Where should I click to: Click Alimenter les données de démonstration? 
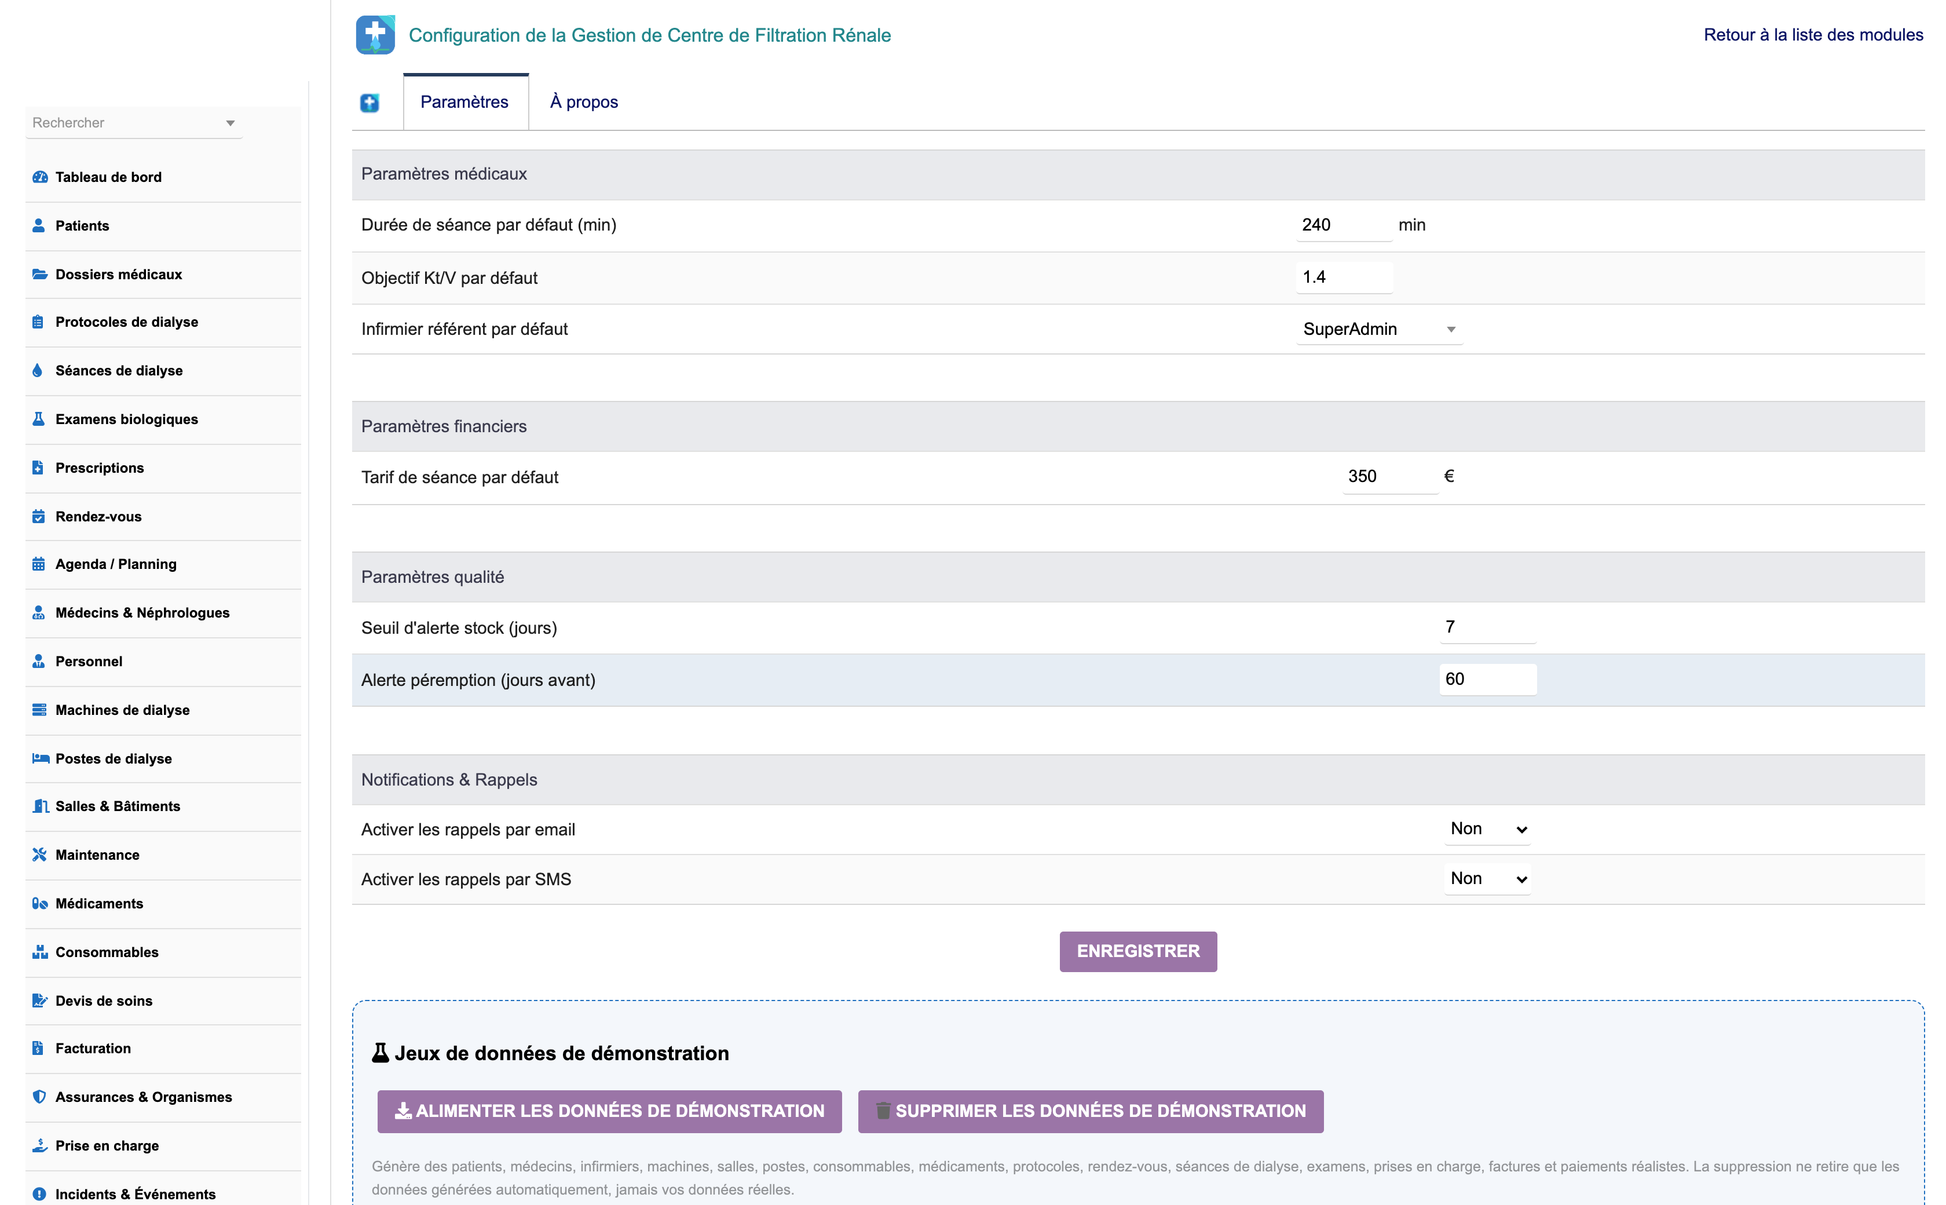coord(609,1112)
